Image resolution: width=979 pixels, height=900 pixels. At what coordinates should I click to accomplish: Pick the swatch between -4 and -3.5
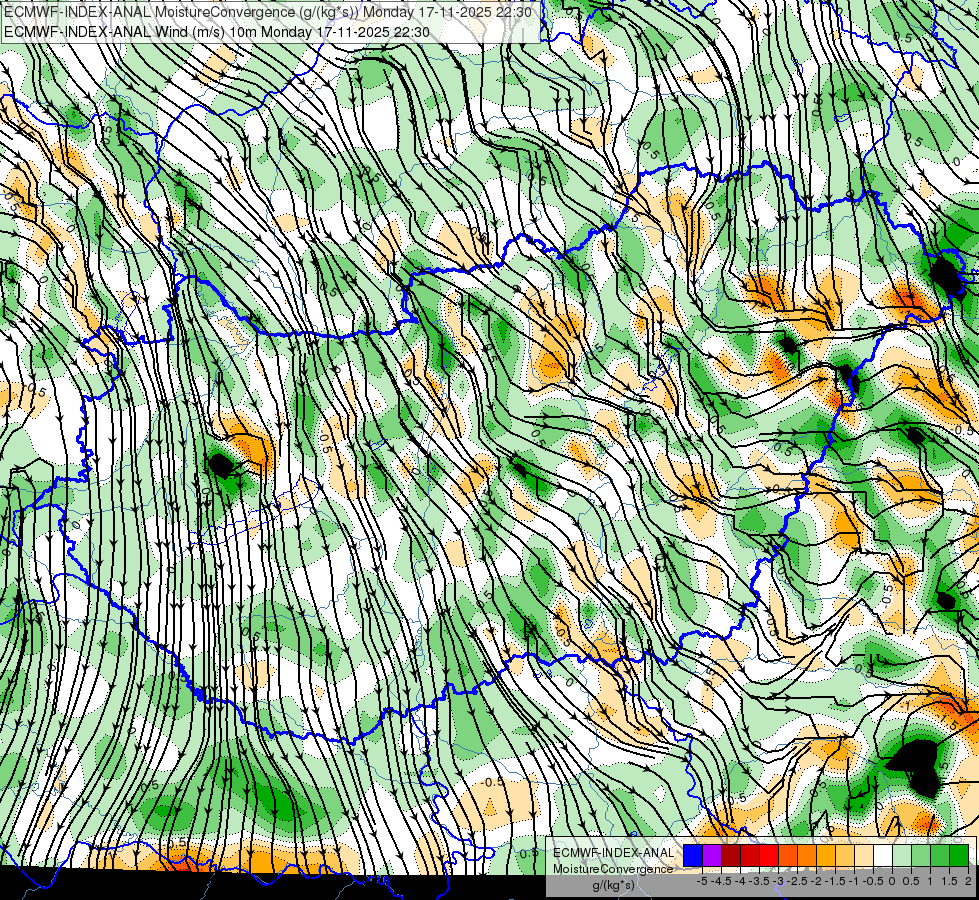point(750,856)
